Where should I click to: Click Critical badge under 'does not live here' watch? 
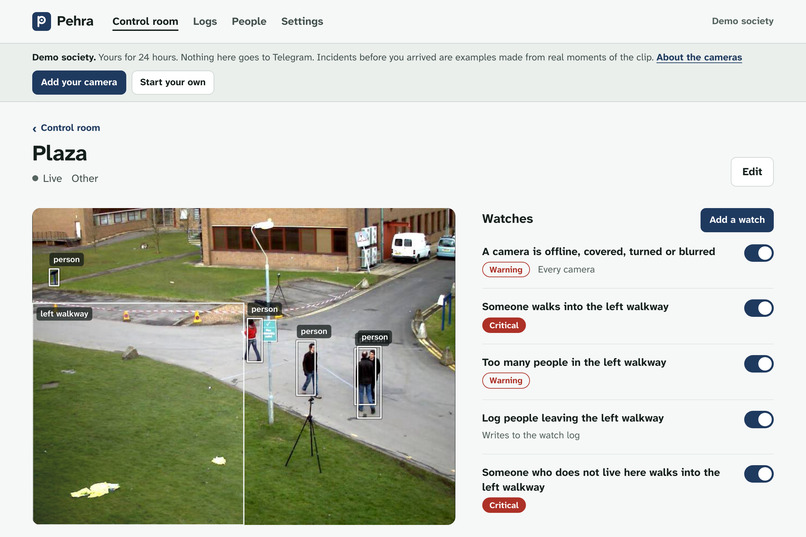coord(504,505)
